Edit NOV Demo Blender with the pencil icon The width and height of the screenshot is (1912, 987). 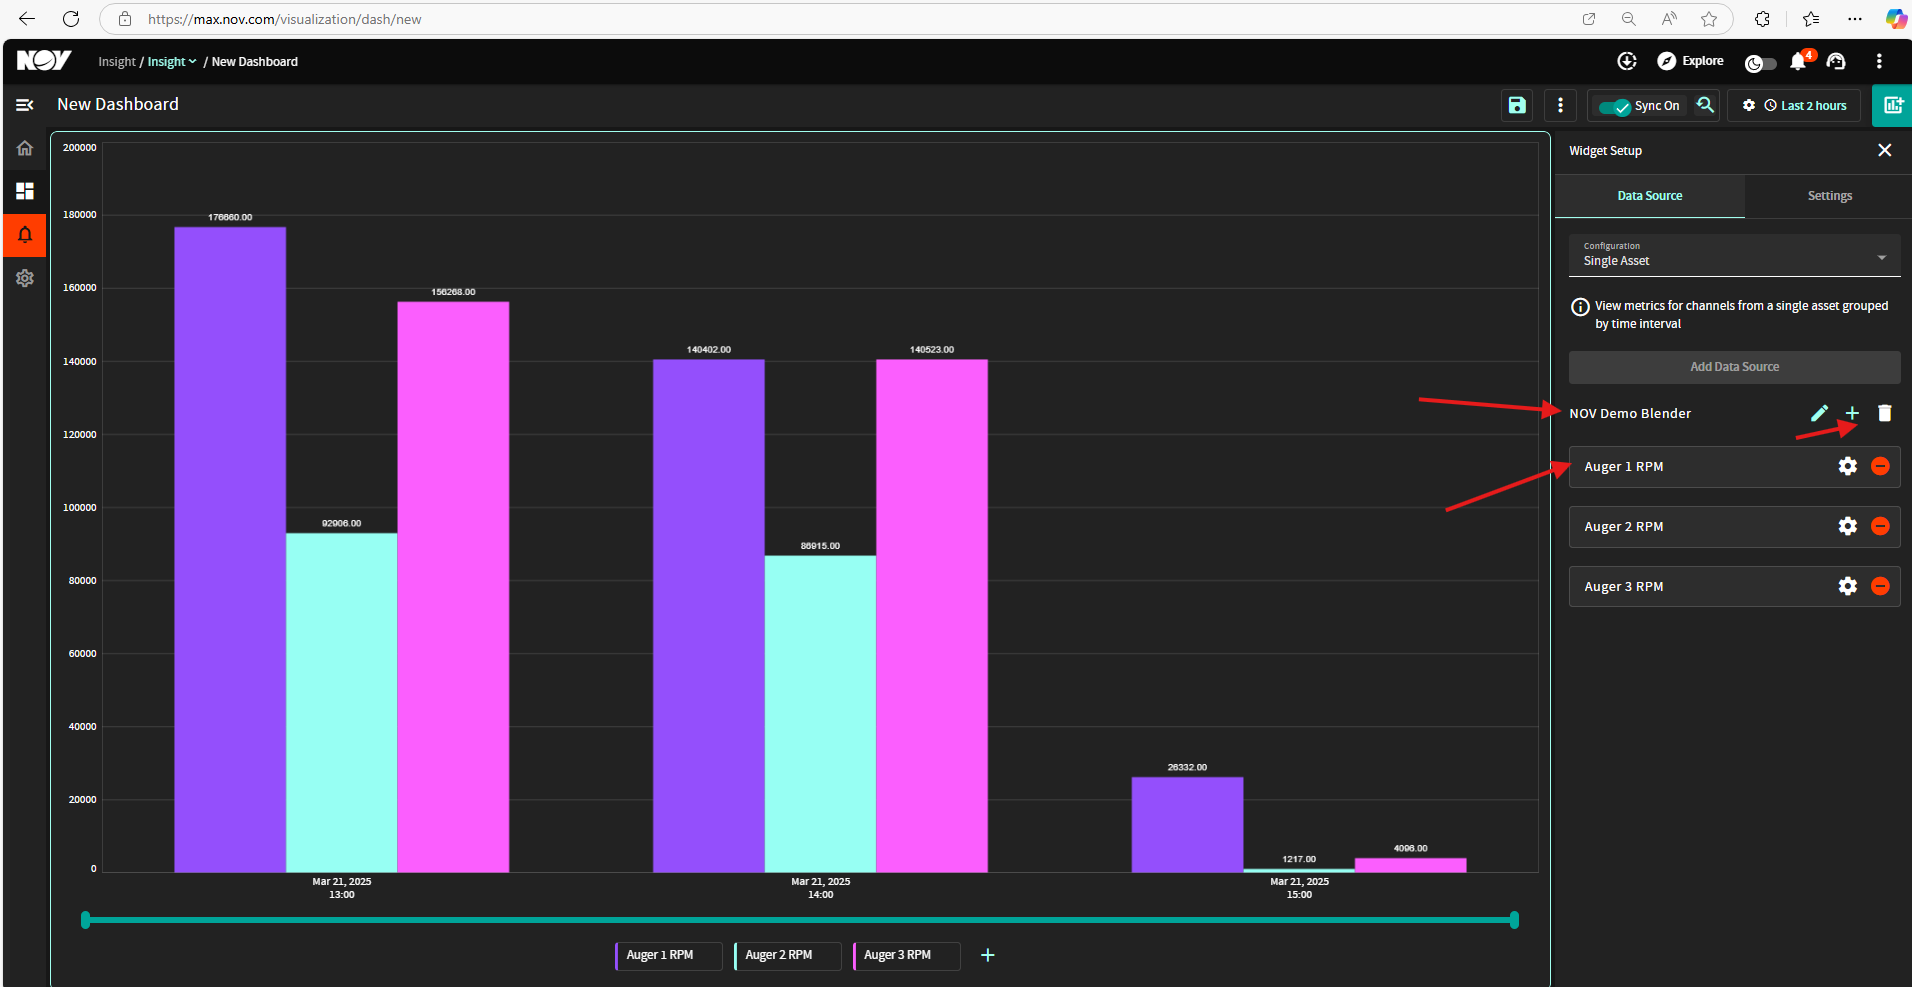(x=1819, y=413)
